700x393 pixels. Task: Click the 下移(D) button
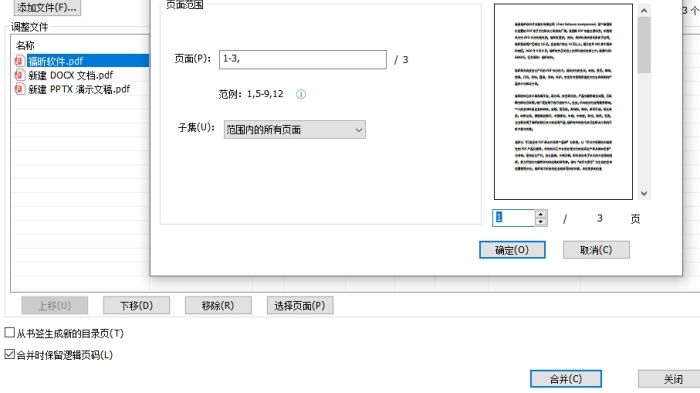click(x=136, y=305)
